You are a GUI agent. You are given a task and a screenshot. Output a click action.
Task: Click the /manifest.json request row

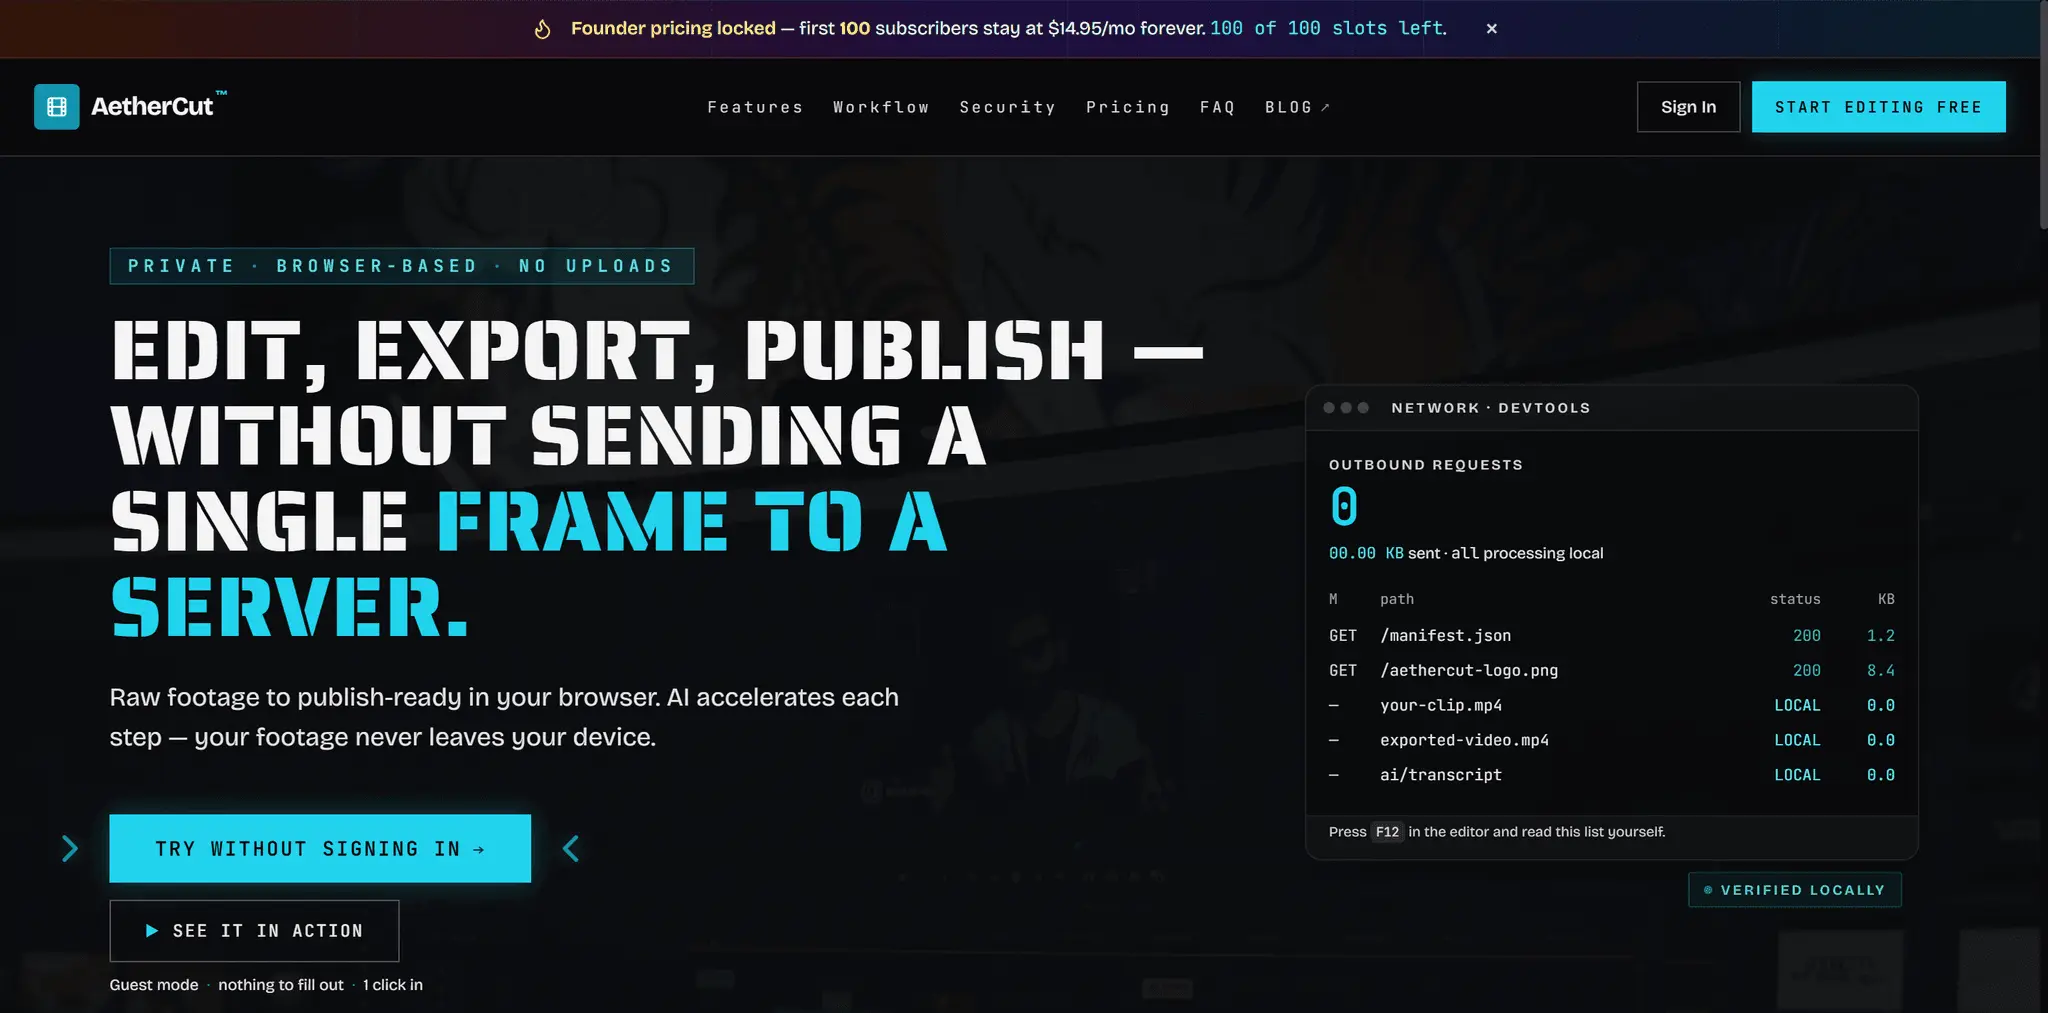pyautogui.click(x=1611, y=635)
